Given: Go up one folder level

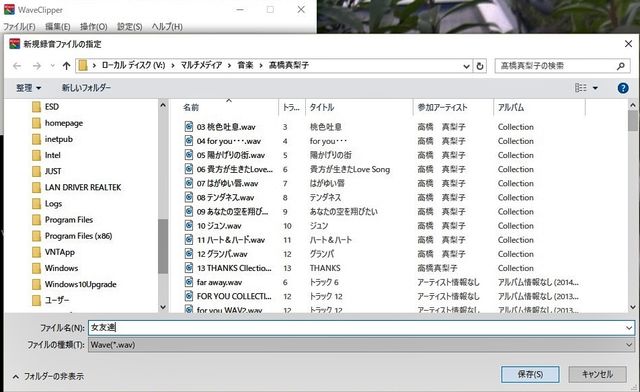Looking at the screenshot, I should pyautogui.click(x=67, y=66).
